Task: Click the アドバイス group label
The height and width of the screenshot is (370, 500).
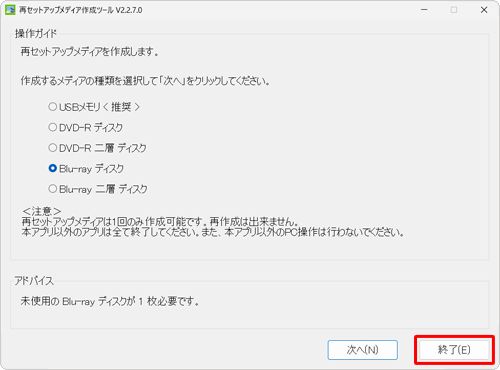Action: (34, 281)
